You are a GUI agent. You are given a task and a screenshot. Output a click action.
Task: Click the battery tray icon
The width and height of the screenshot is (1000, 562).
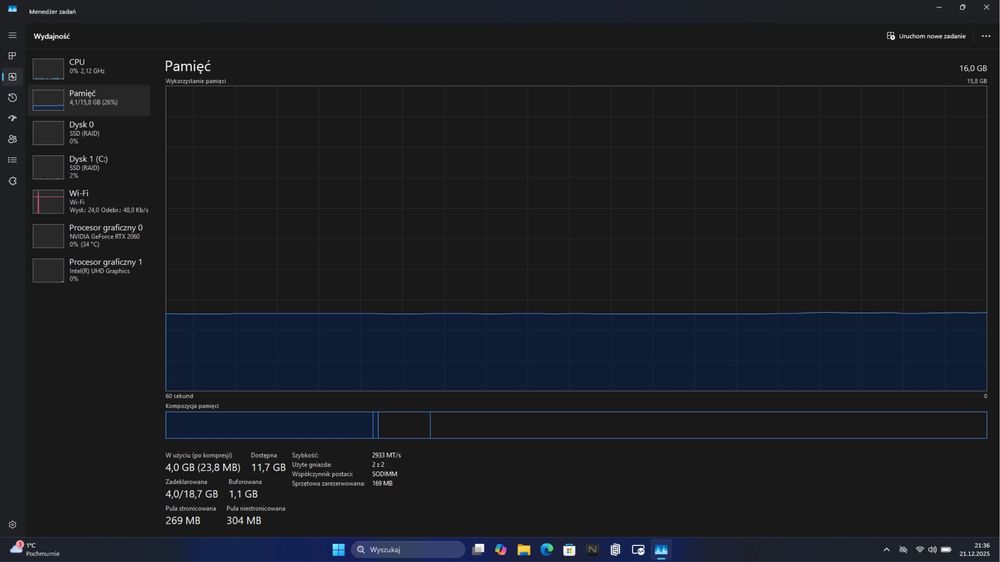(x=946, y=550)
